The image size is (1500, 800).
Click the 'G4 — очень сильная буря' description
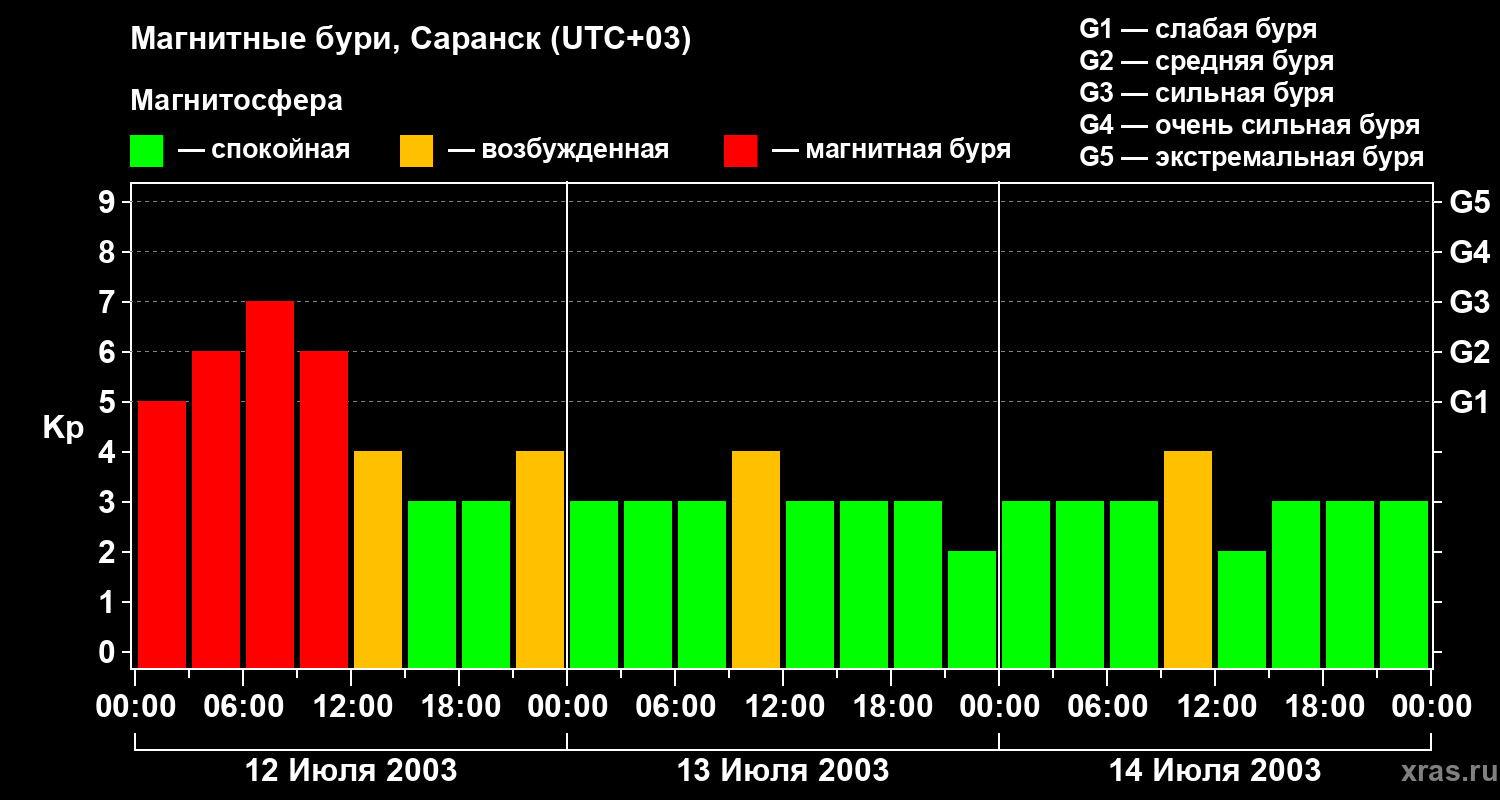(x=1250, y=125)
